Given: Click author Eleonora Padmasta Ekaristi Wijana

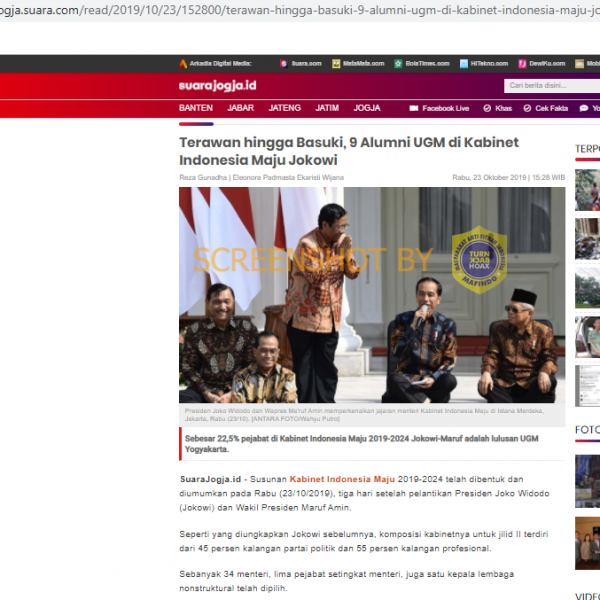Looking at the screenshot, I should click(288, 178).
